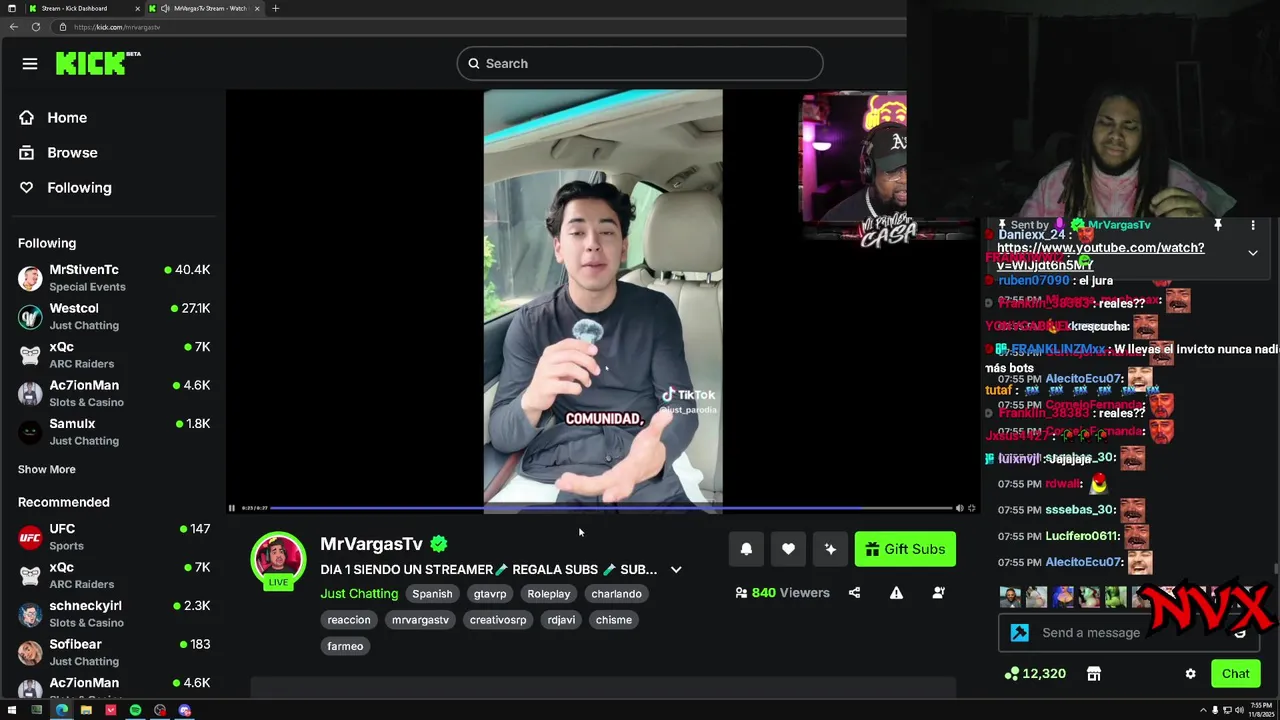The image size is (1280, 720).
Task: Open the chat shop icon
Action: (x=1094, y=674)
